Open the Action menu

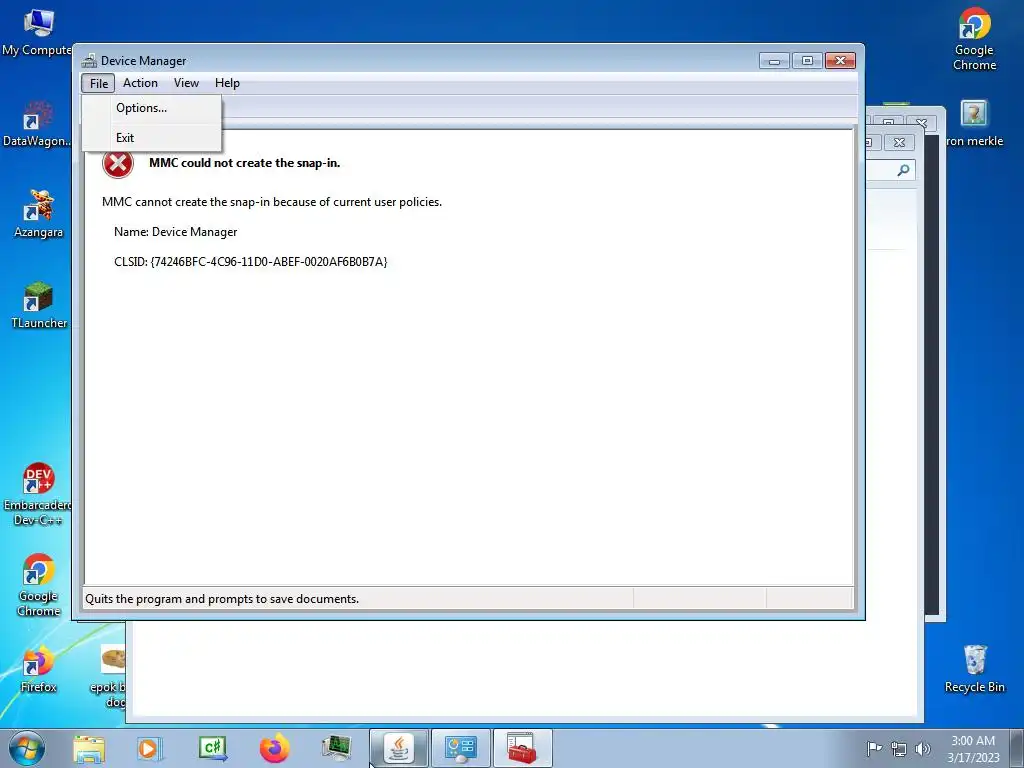[x=140, y=83]
